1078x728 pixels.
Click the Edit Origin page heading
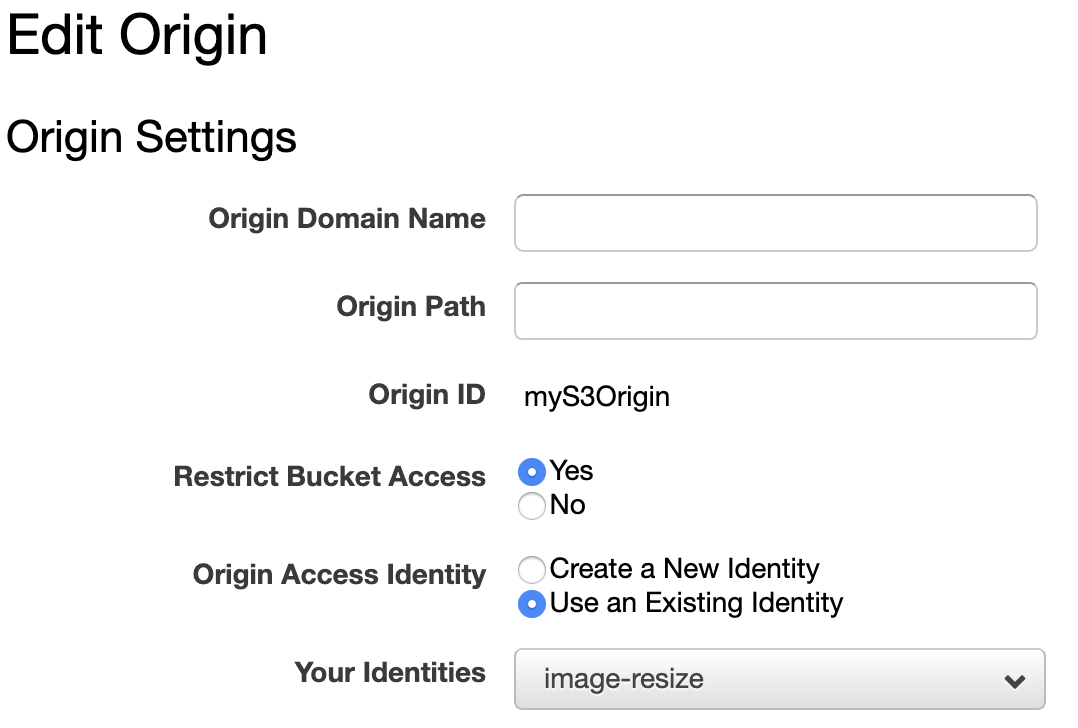[137, 36]
